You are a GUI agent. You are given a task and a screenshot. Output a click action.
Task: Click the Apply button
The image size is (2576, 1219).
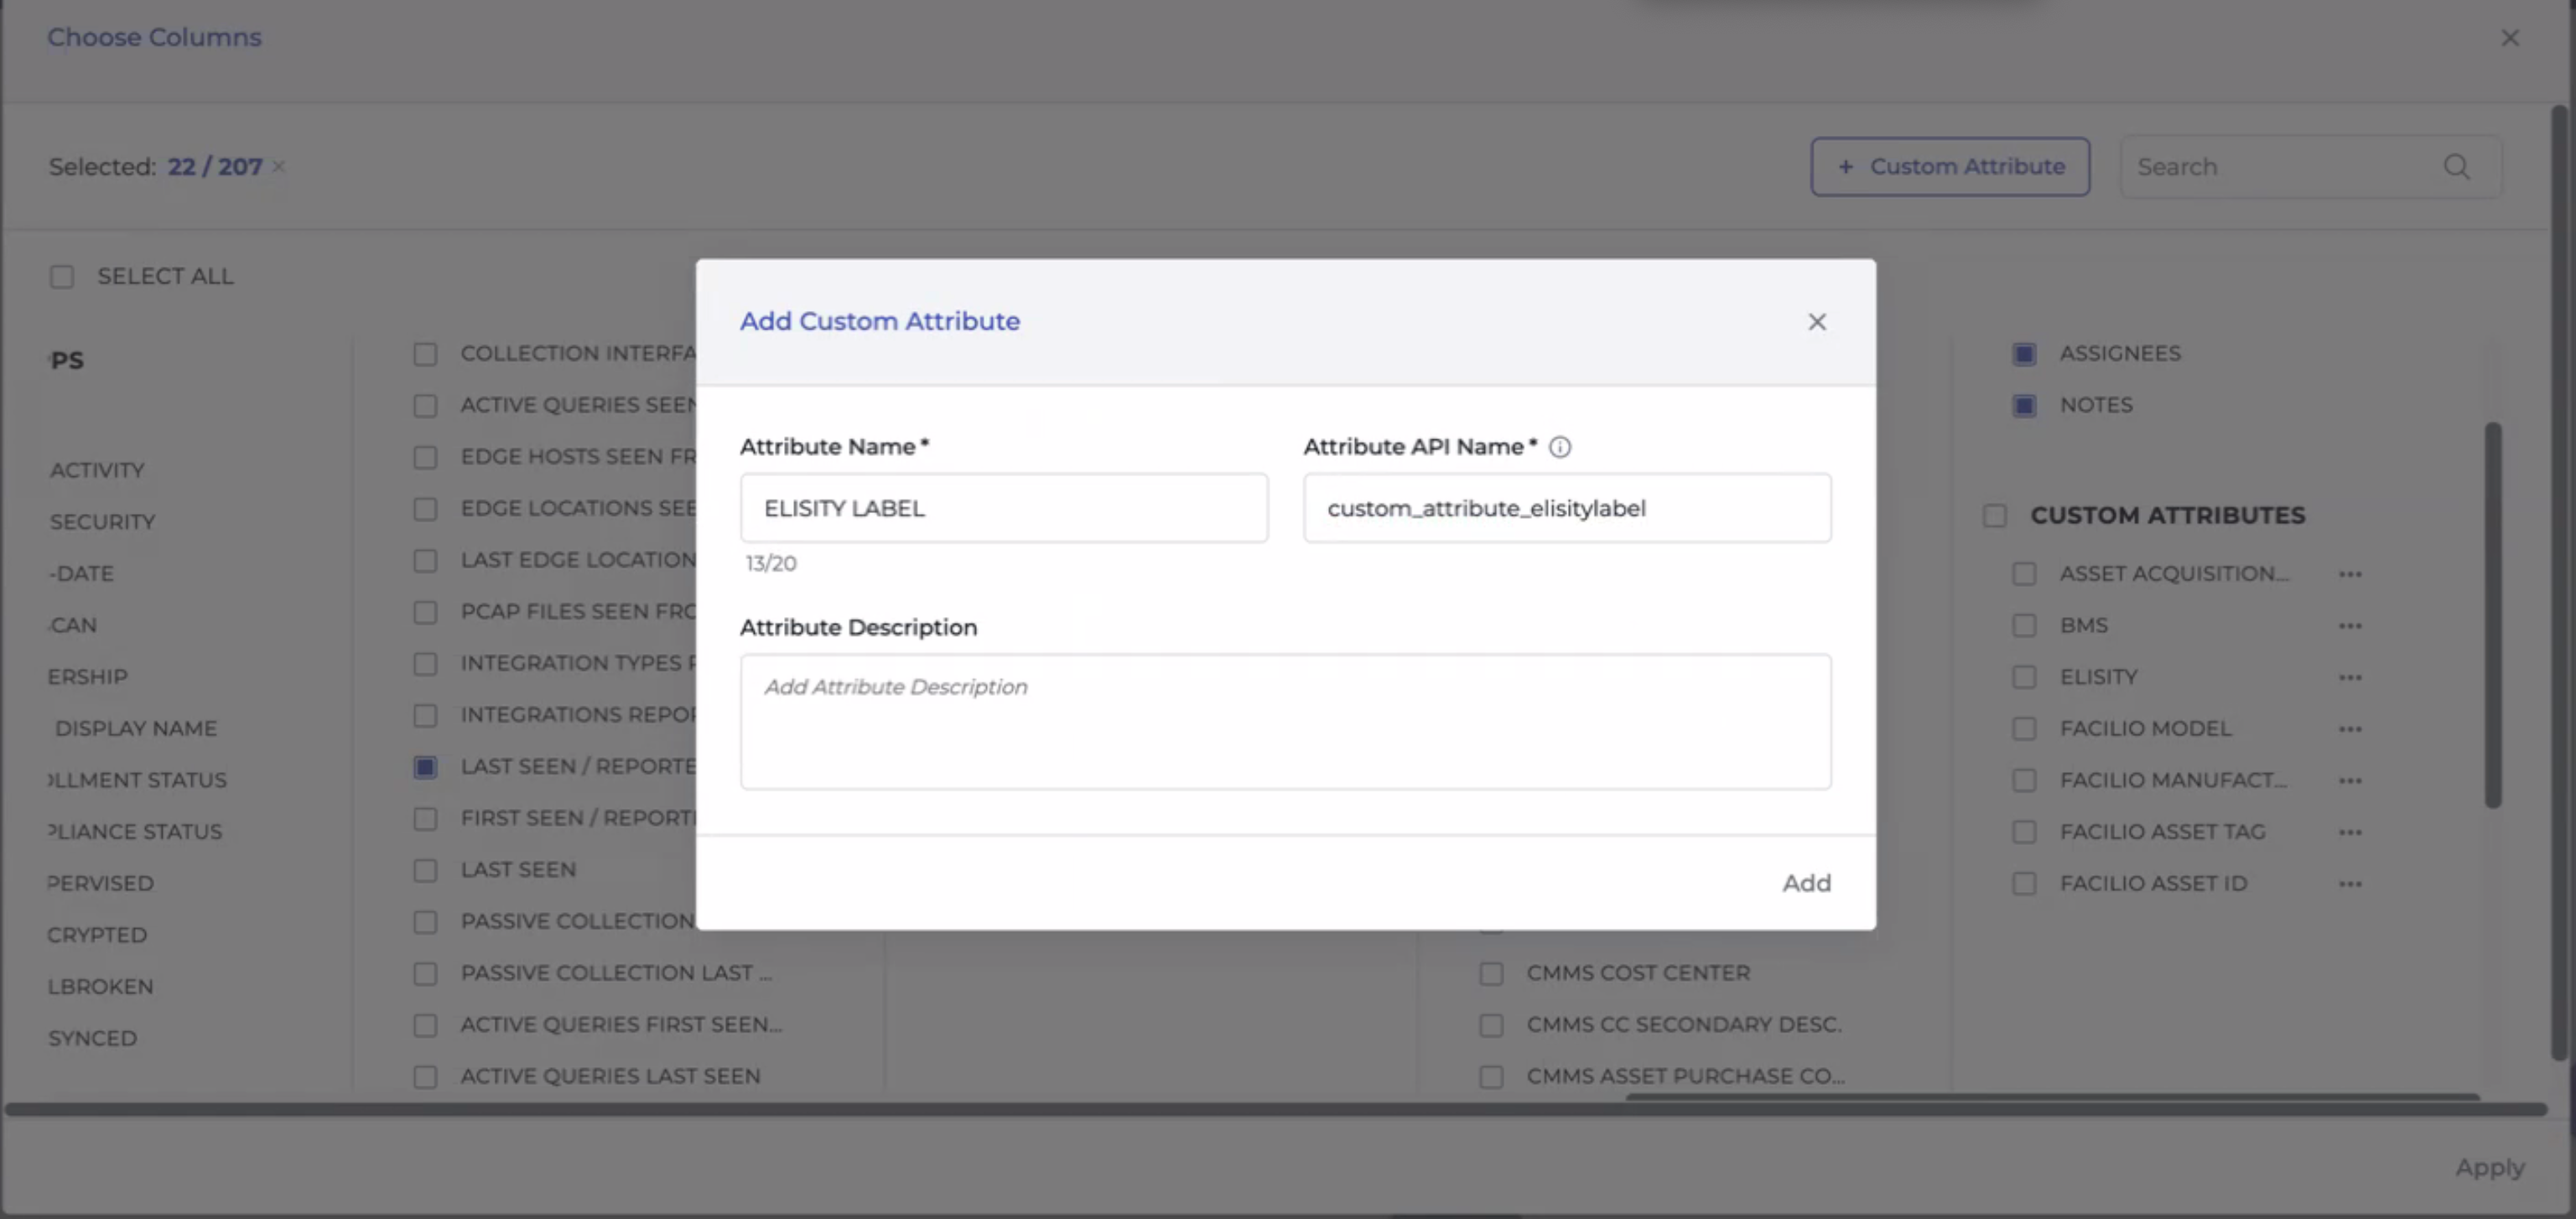2489,1167
